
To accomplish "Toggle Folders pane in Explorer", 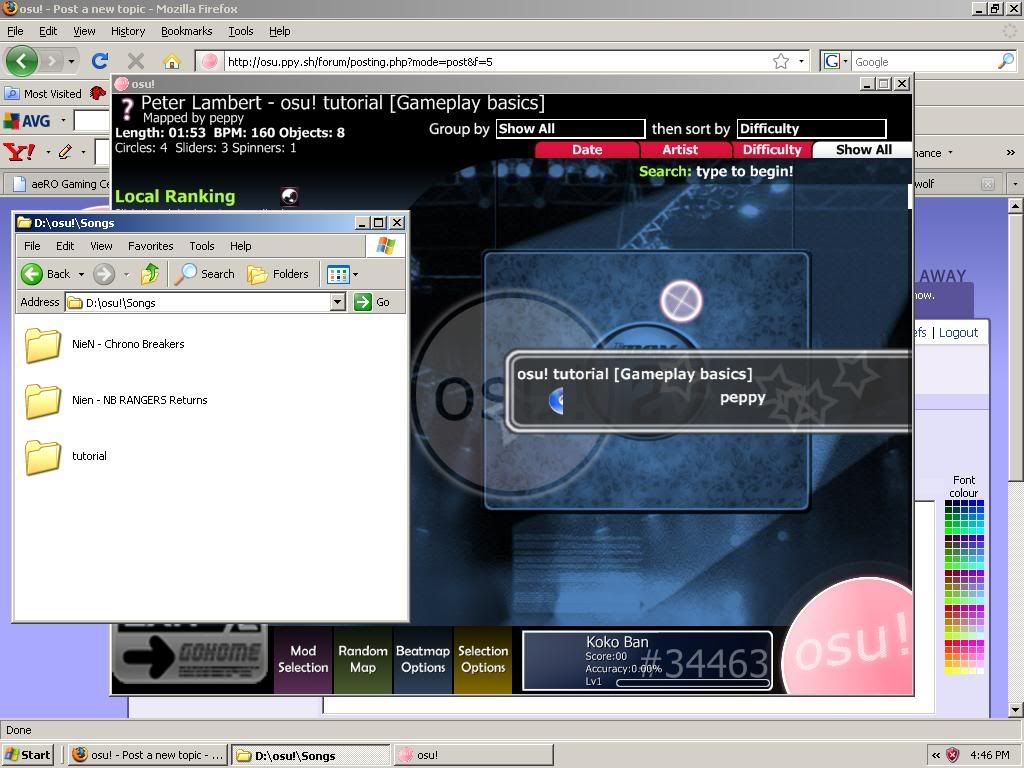I will tap(278, 274).
